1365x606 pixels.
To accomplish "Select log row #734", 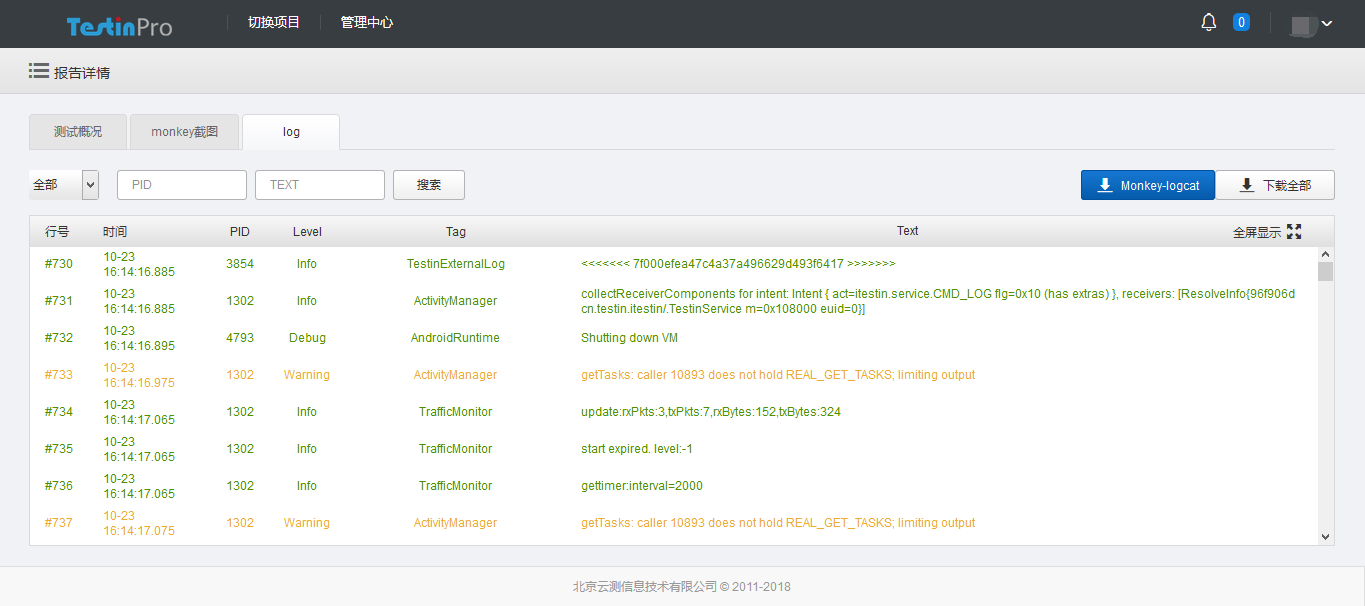I will tap(674, 412).
